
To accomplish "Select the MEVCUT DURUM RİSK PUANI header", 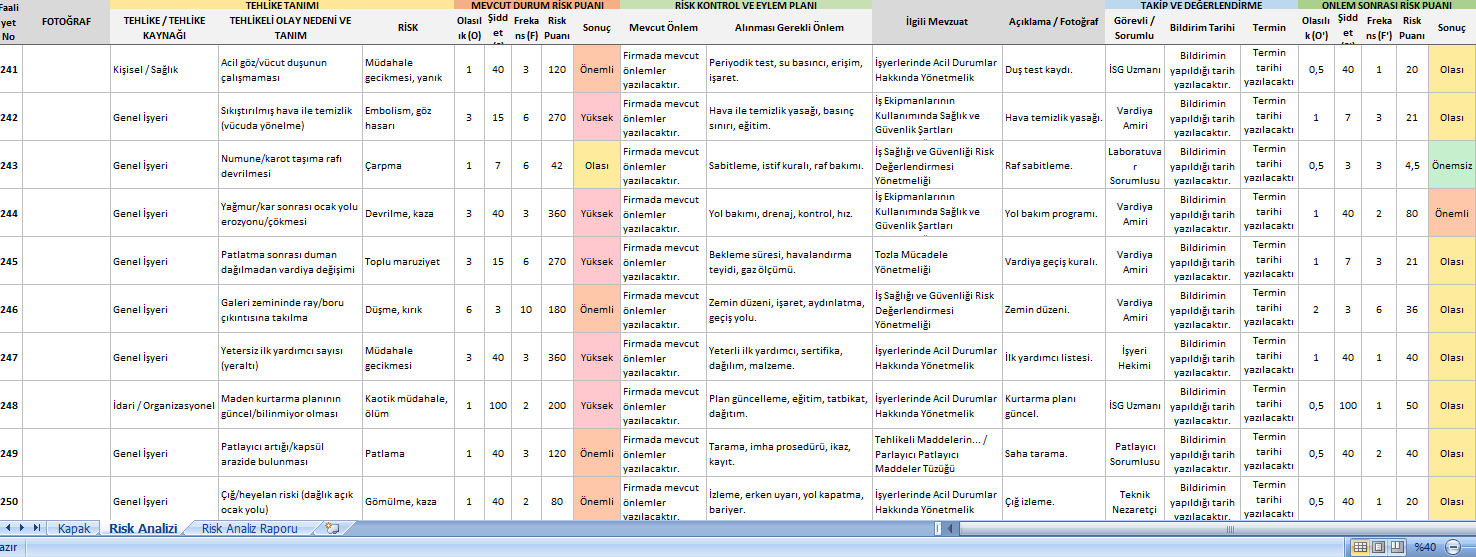I will pos(536,5).
